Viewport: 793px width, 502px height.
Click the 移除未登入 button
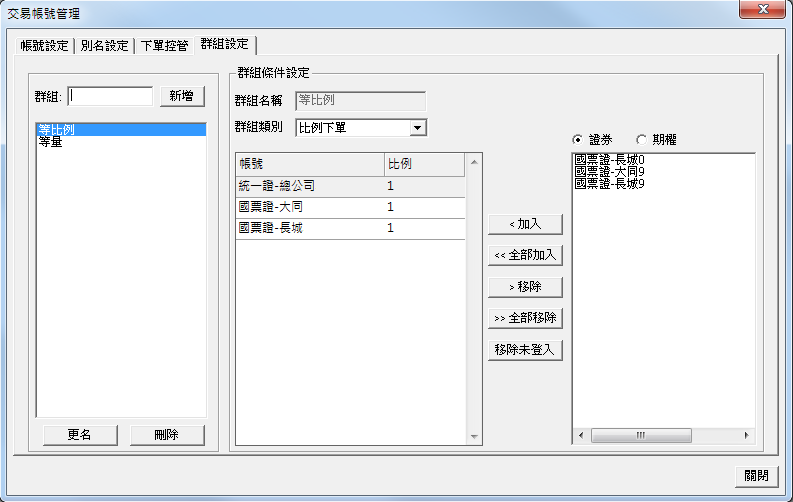(x=525, y=350)
